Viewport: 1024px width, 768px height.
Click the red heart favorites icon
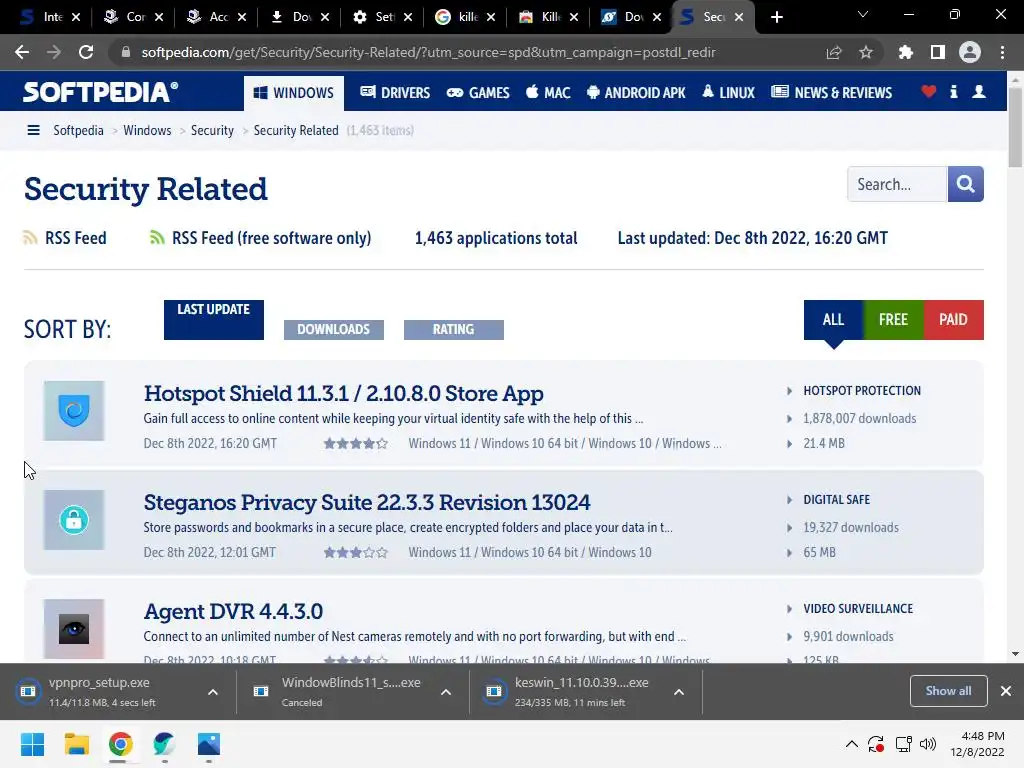pyautogui.click(x=929, y=91)
